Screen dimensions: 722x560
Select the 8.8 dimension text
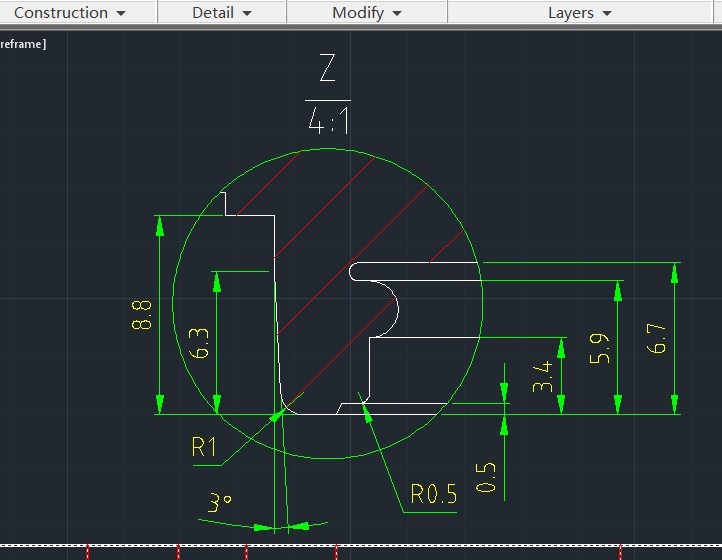(141, 315)
